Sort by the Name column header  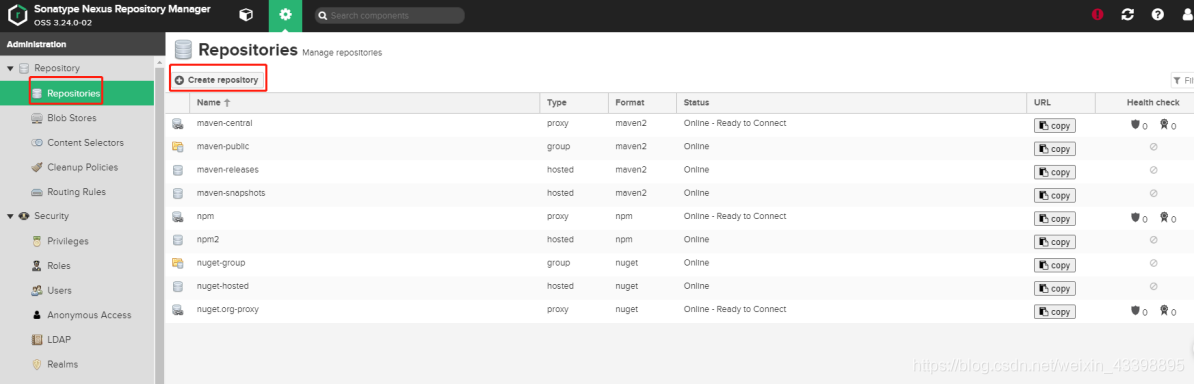[x=364, y=103]
